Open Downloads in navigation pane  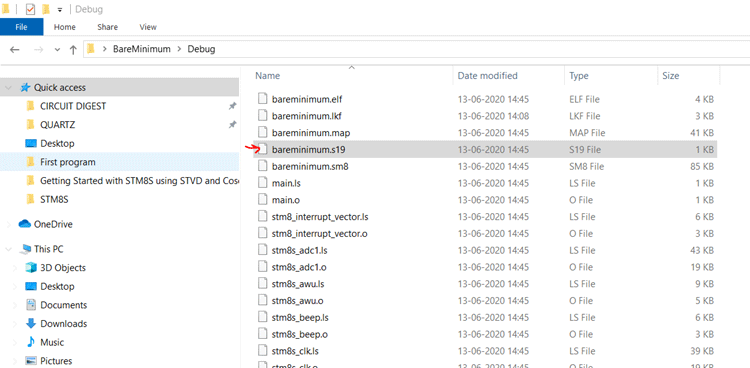[64, 323]
